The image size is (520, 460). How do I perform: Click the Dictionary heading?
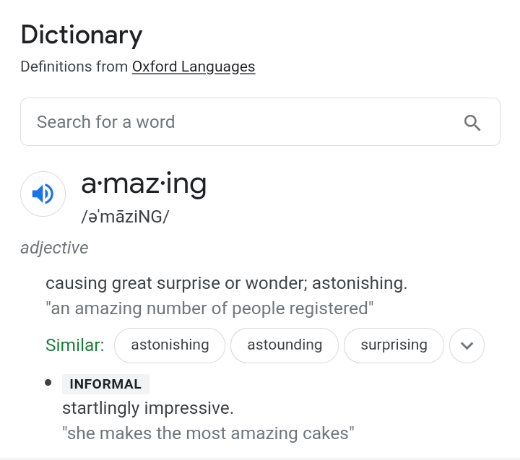(x=81, y=35)
